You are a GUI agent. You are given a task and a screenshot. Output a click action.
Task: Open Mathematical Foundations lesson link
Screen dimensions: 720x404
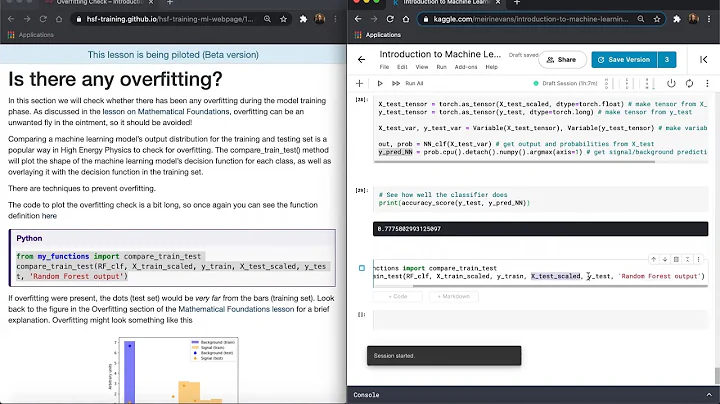click(x=236, y=309)
